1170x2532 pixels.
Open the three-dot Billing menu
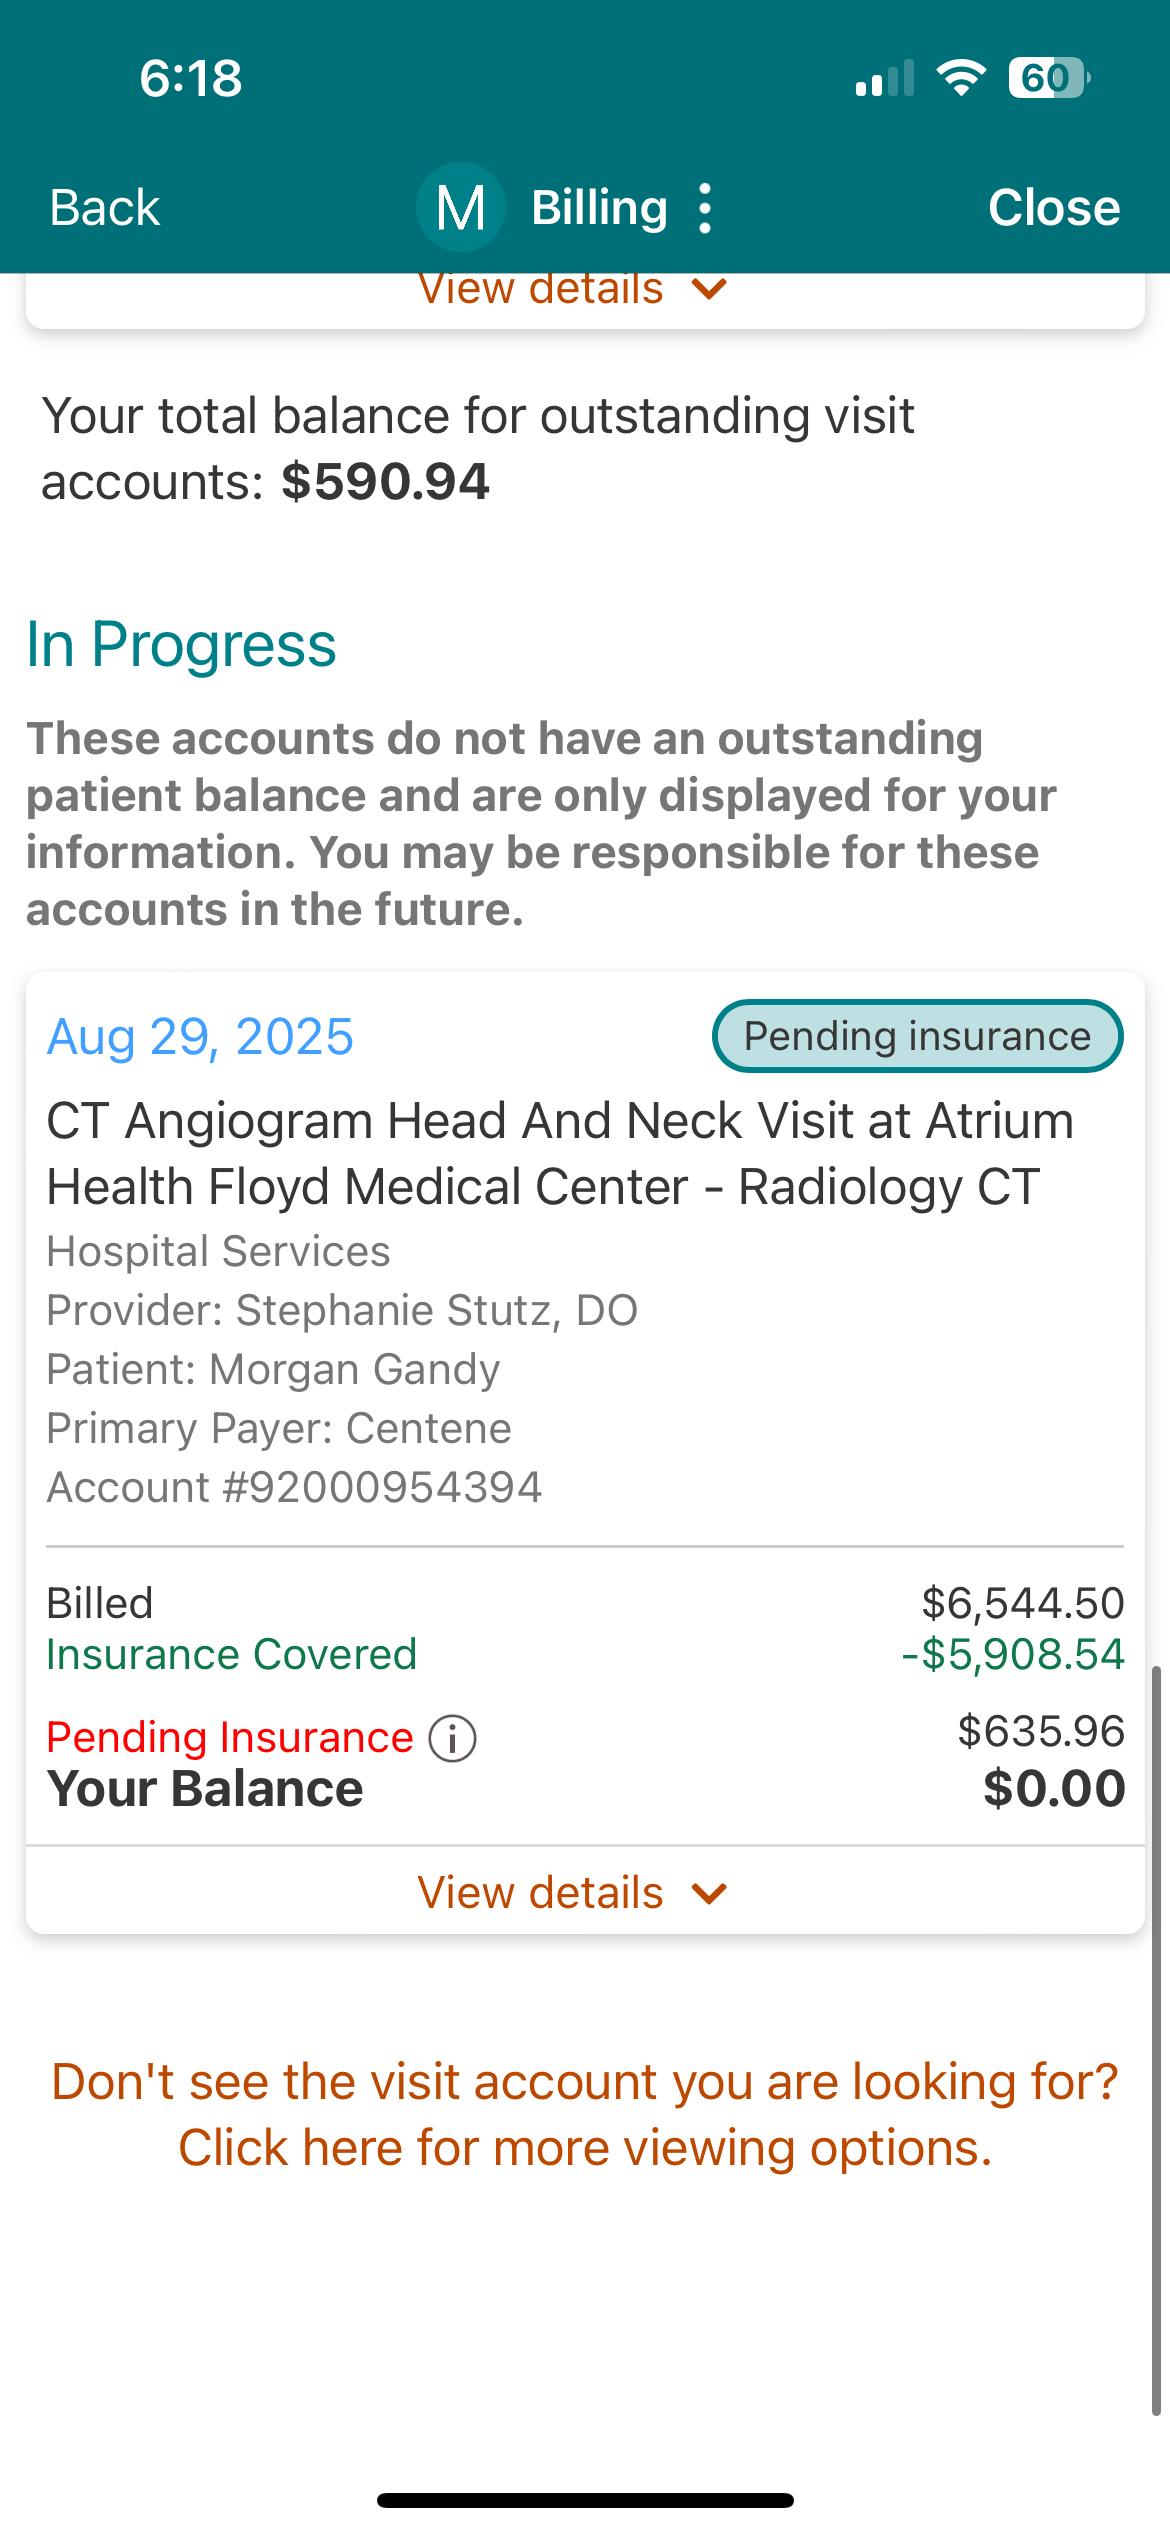point(705,208)
